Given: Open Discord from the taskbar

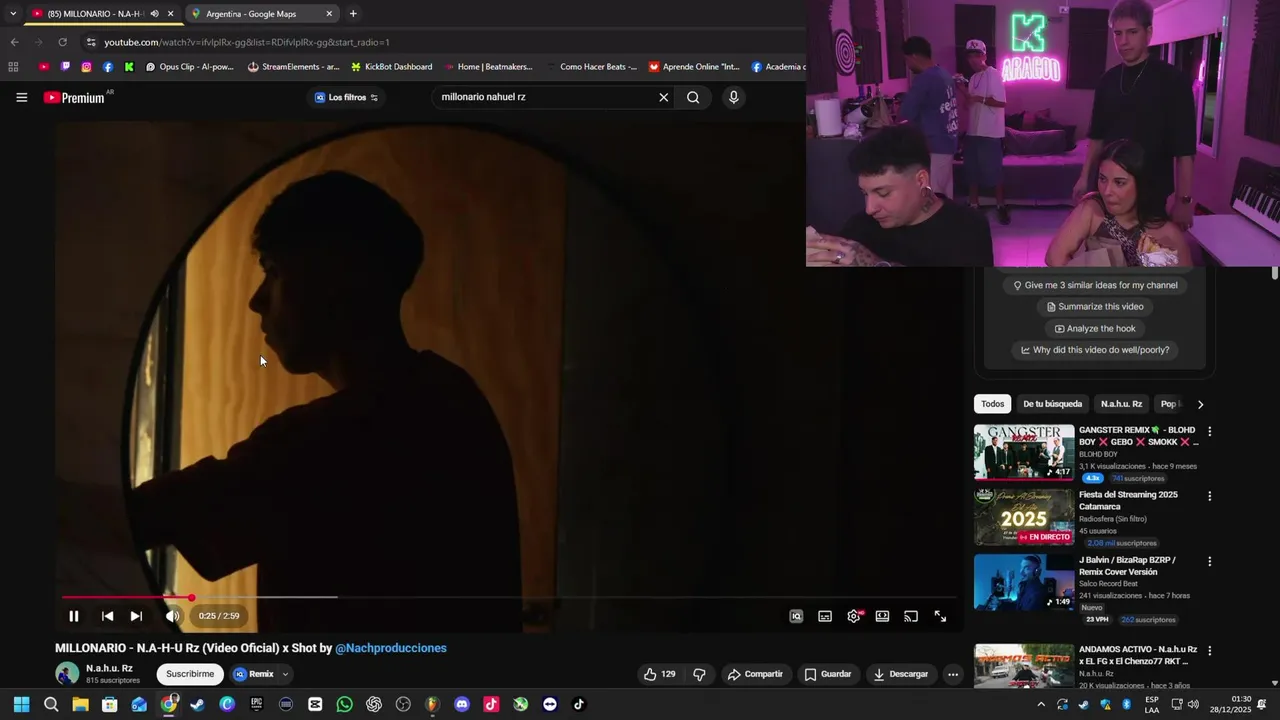Looking at the screenshot, I should click(x=462, y=704).
